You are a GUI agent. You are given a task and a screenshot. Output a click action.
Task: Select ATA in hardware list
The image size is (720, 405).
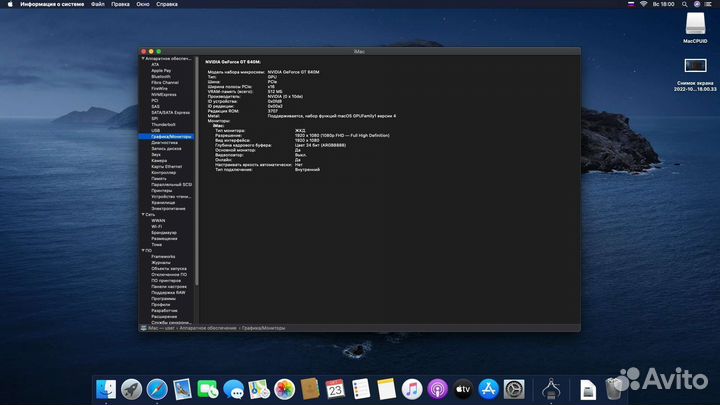pyautogui.click(x=155, y=65)
